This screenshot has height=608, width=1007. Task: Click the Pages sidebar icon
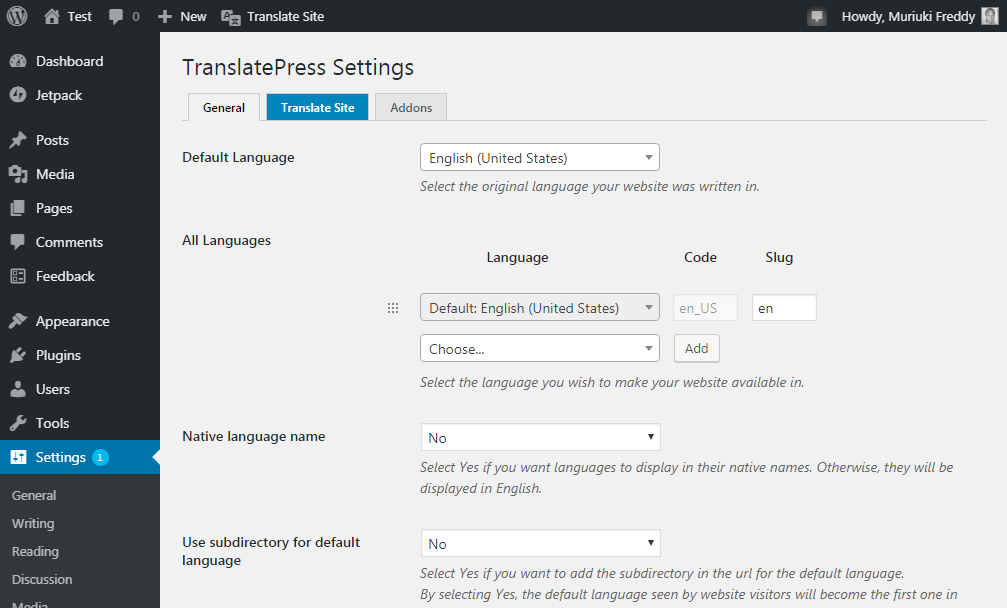point(18,208)
